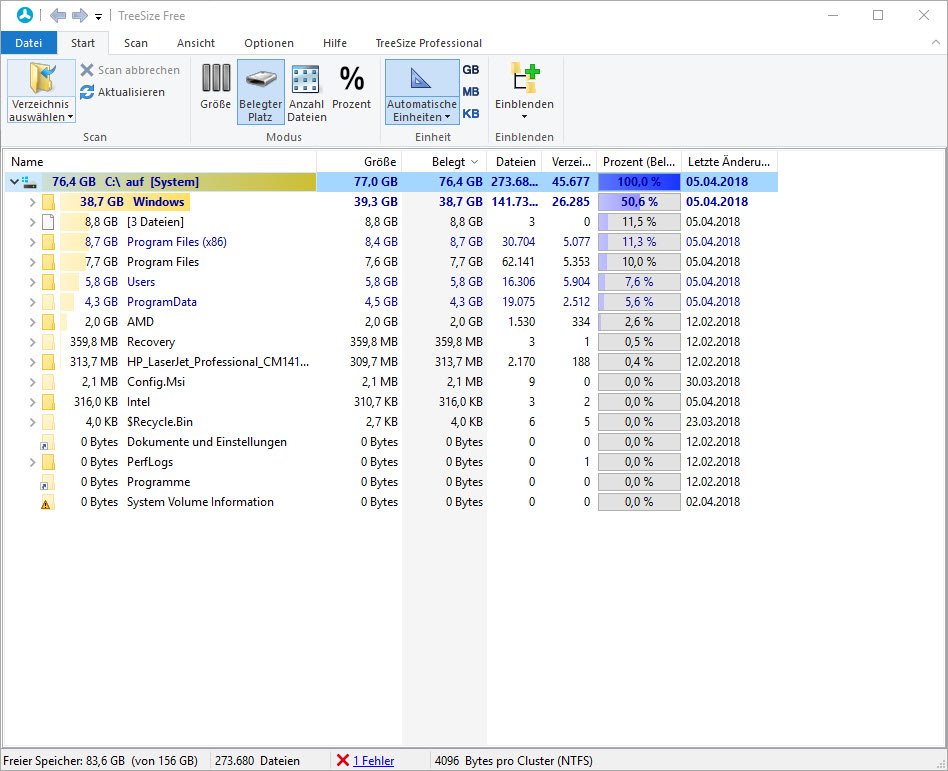Click the warning icon beside System Volume Information
This screenshot has height=771, width=948.
[x=46, y=503]
